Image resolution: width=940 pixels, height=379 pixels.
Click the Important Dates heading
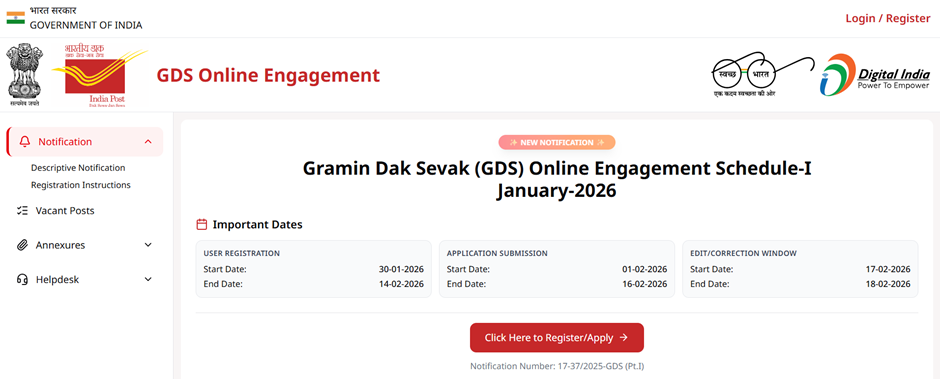click(x=258, y=225)
